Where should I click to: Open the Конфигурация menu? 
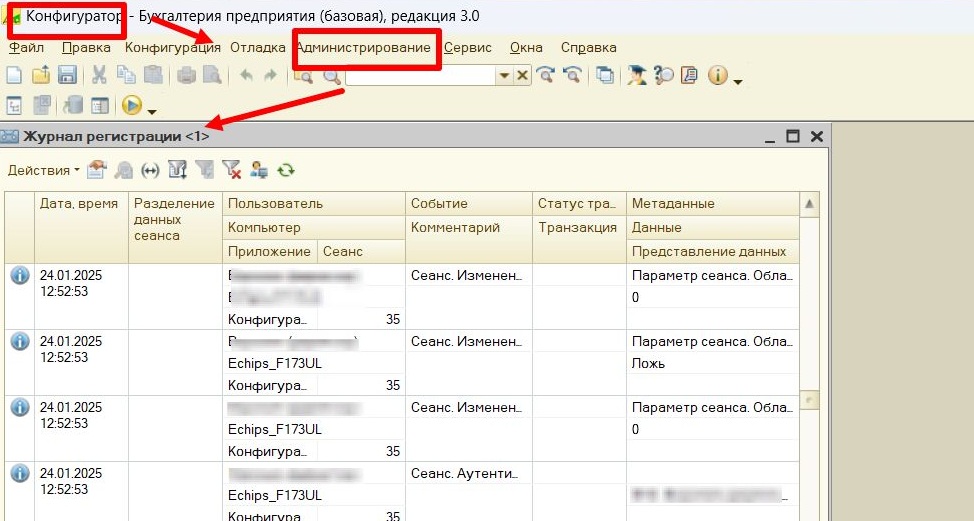click(173, 47)
